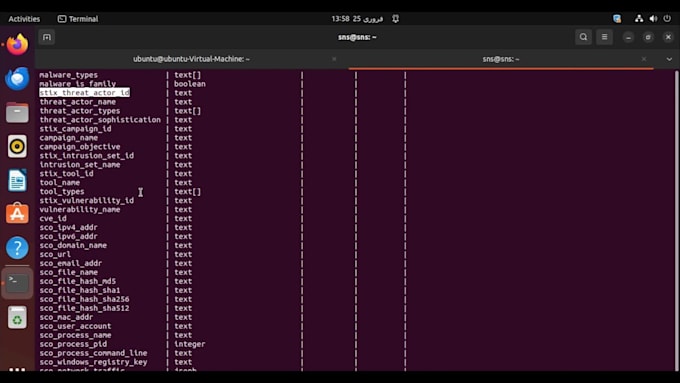Close the sns@sns tab
This screenshot has height=383, width=680.
point(644,59)
